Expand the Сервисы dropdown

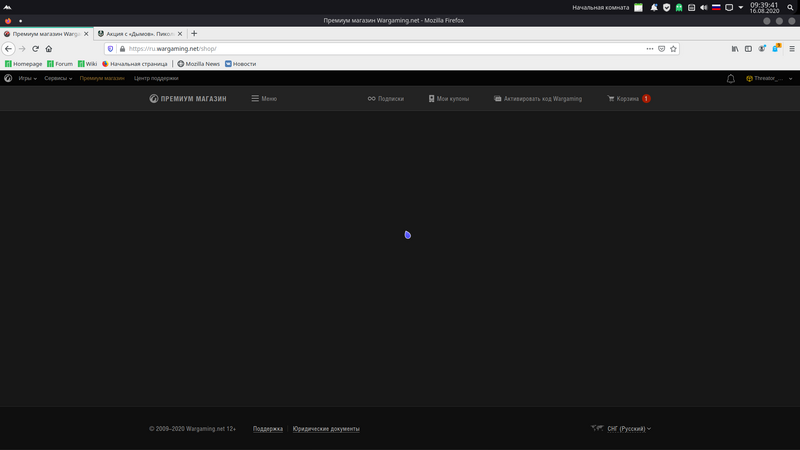(x=58, y=78)
